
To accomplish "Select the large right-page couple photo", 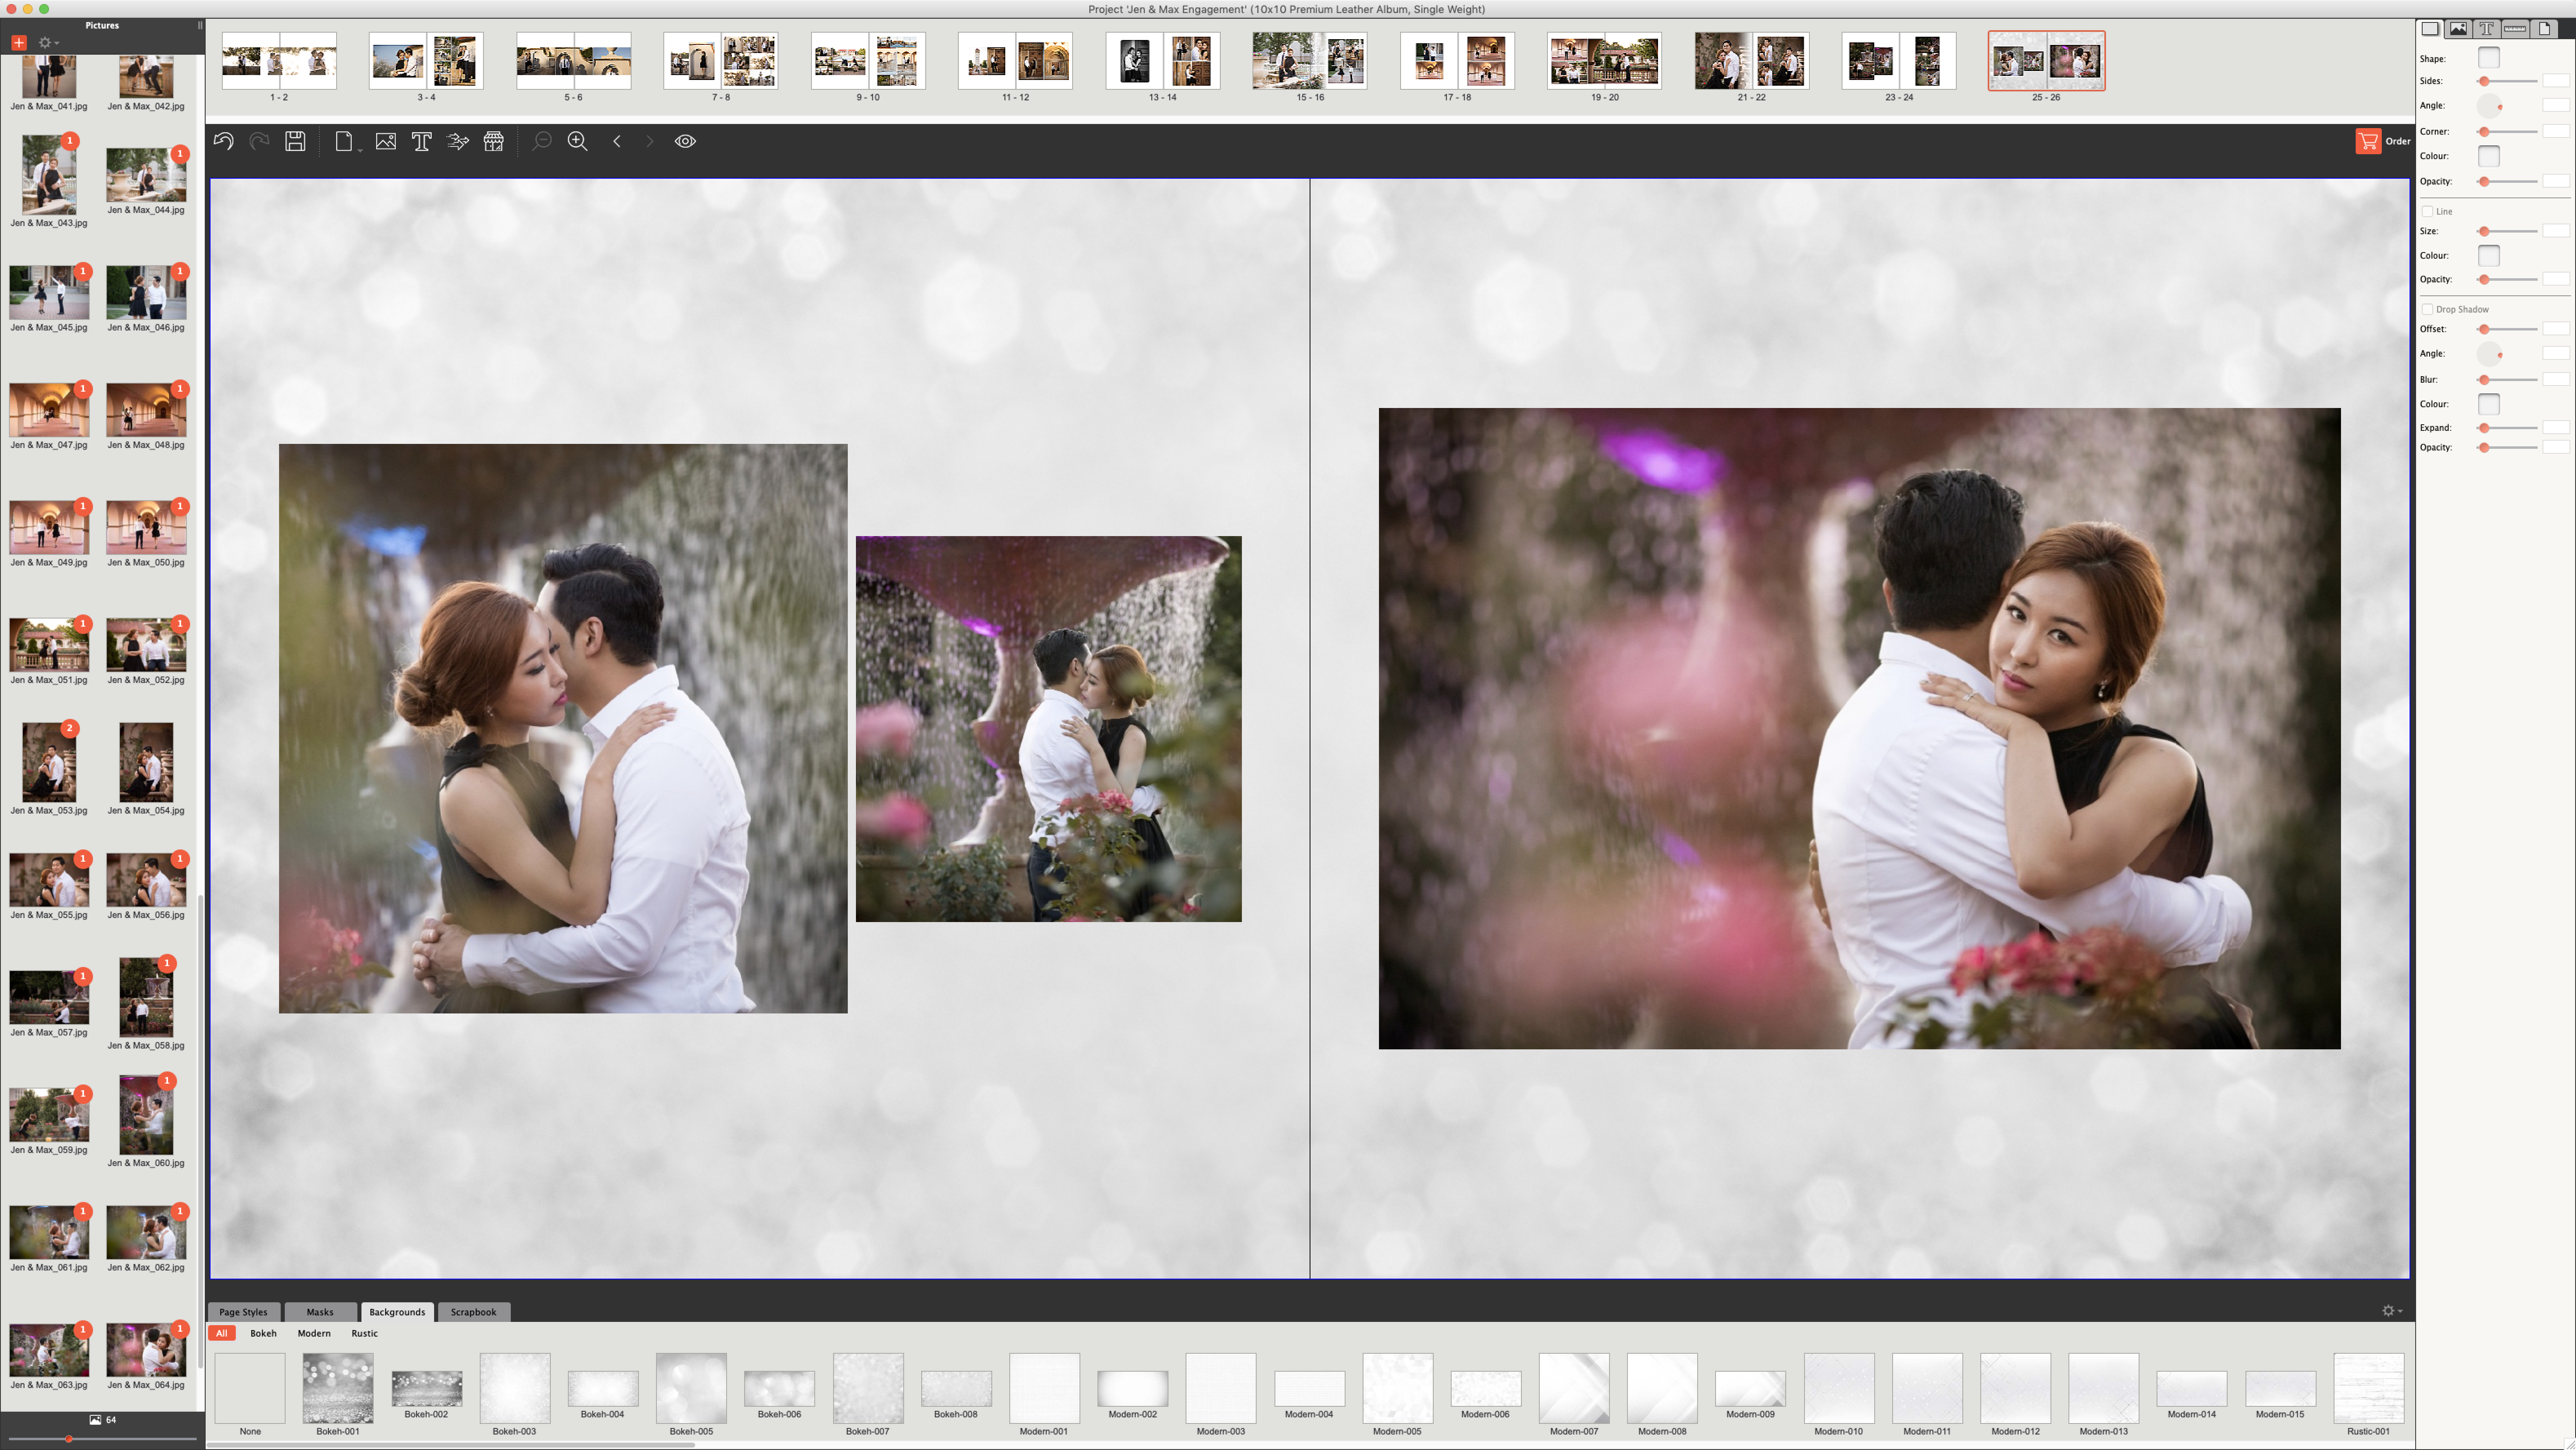I will (x=1859, y=728).
